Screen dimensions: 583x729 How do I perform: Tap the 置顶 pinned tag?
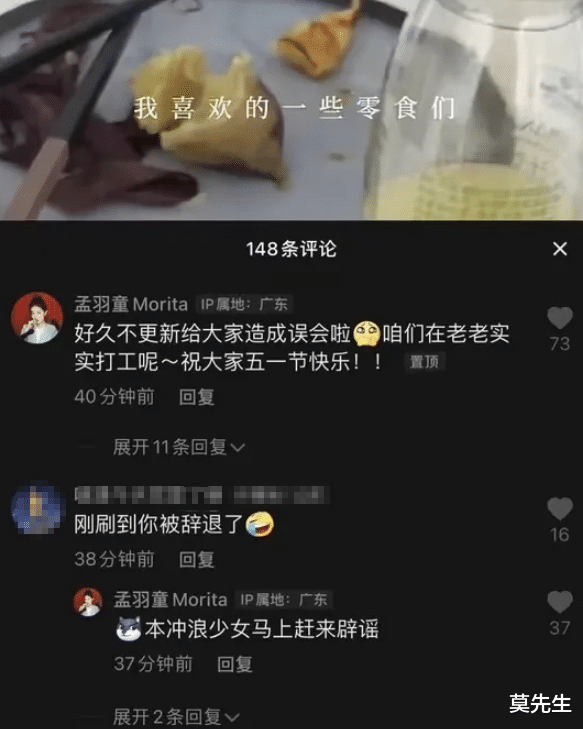(424, 362)
